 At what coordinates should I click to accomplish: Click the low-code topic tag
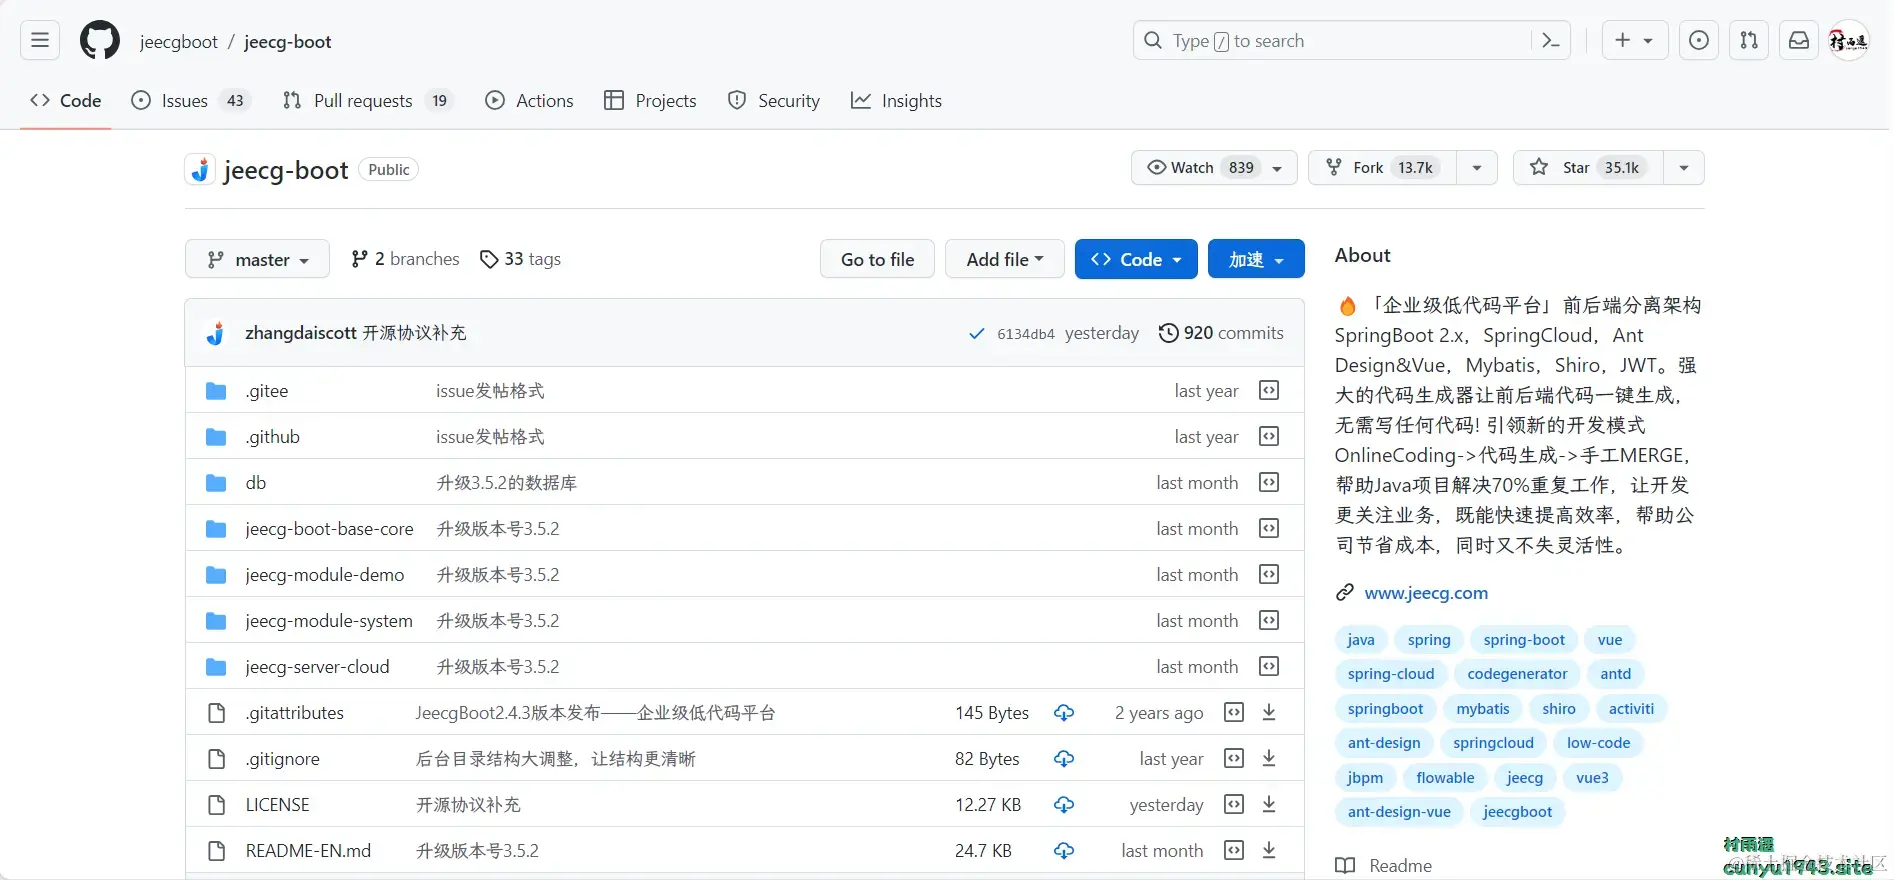click(1598, 743)
